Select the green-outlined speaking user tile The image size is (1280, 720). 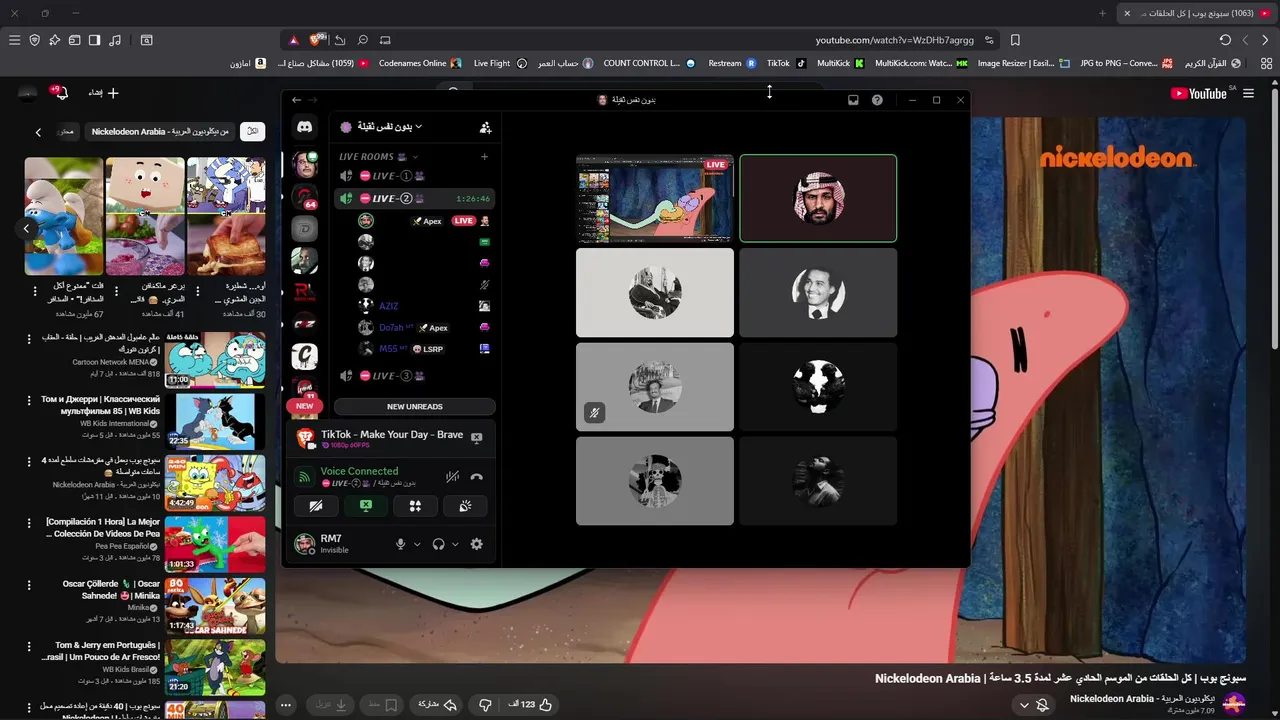pos(818,198)
